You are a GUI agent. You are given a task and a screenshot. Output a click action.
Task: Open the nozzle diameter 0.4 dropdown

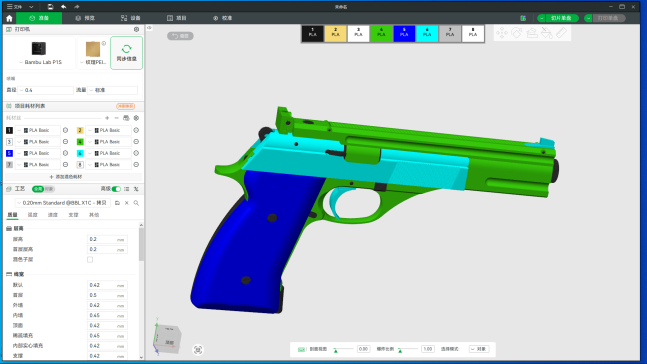point(45,90)
